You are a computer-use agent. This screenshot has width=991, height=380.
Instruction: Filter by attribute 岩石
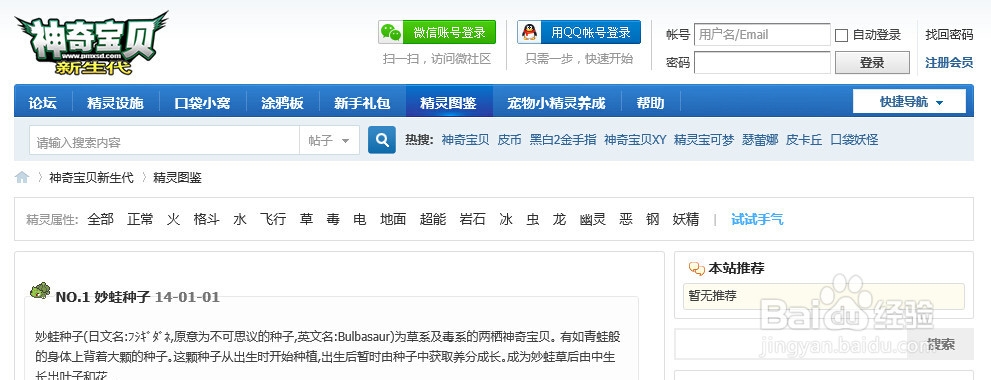click(x=473, y=219)
